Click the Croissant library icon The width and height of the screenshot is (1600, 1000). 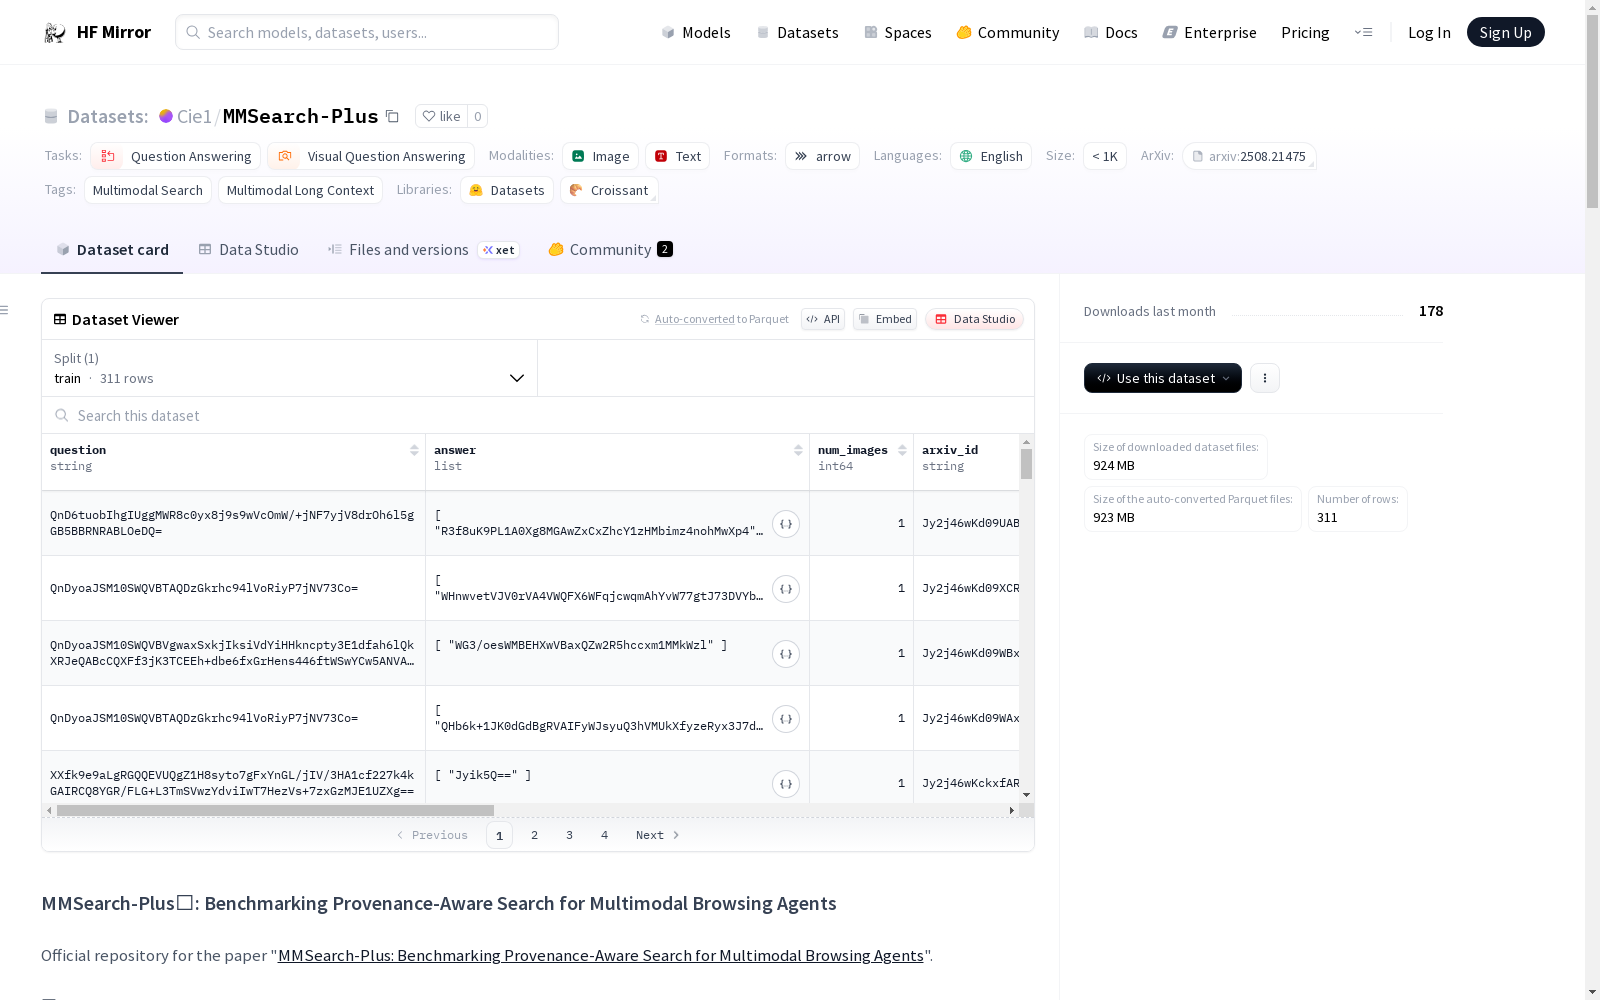(576, 190)
